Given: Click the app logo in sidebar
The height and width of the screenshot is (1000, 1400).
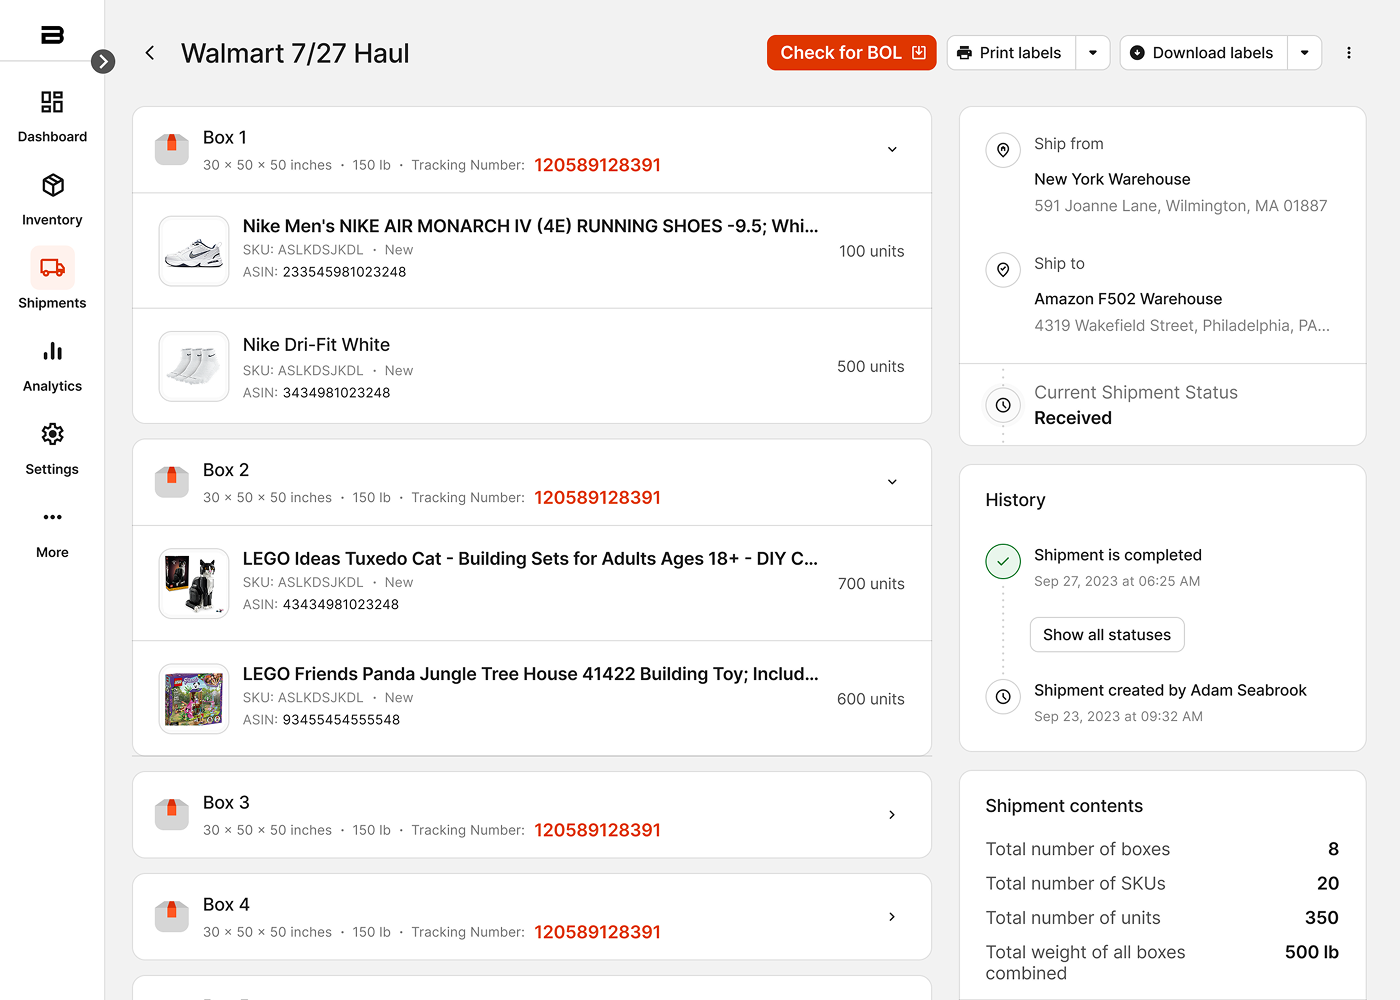Looking at the screenshot, I should pos(52,35).
